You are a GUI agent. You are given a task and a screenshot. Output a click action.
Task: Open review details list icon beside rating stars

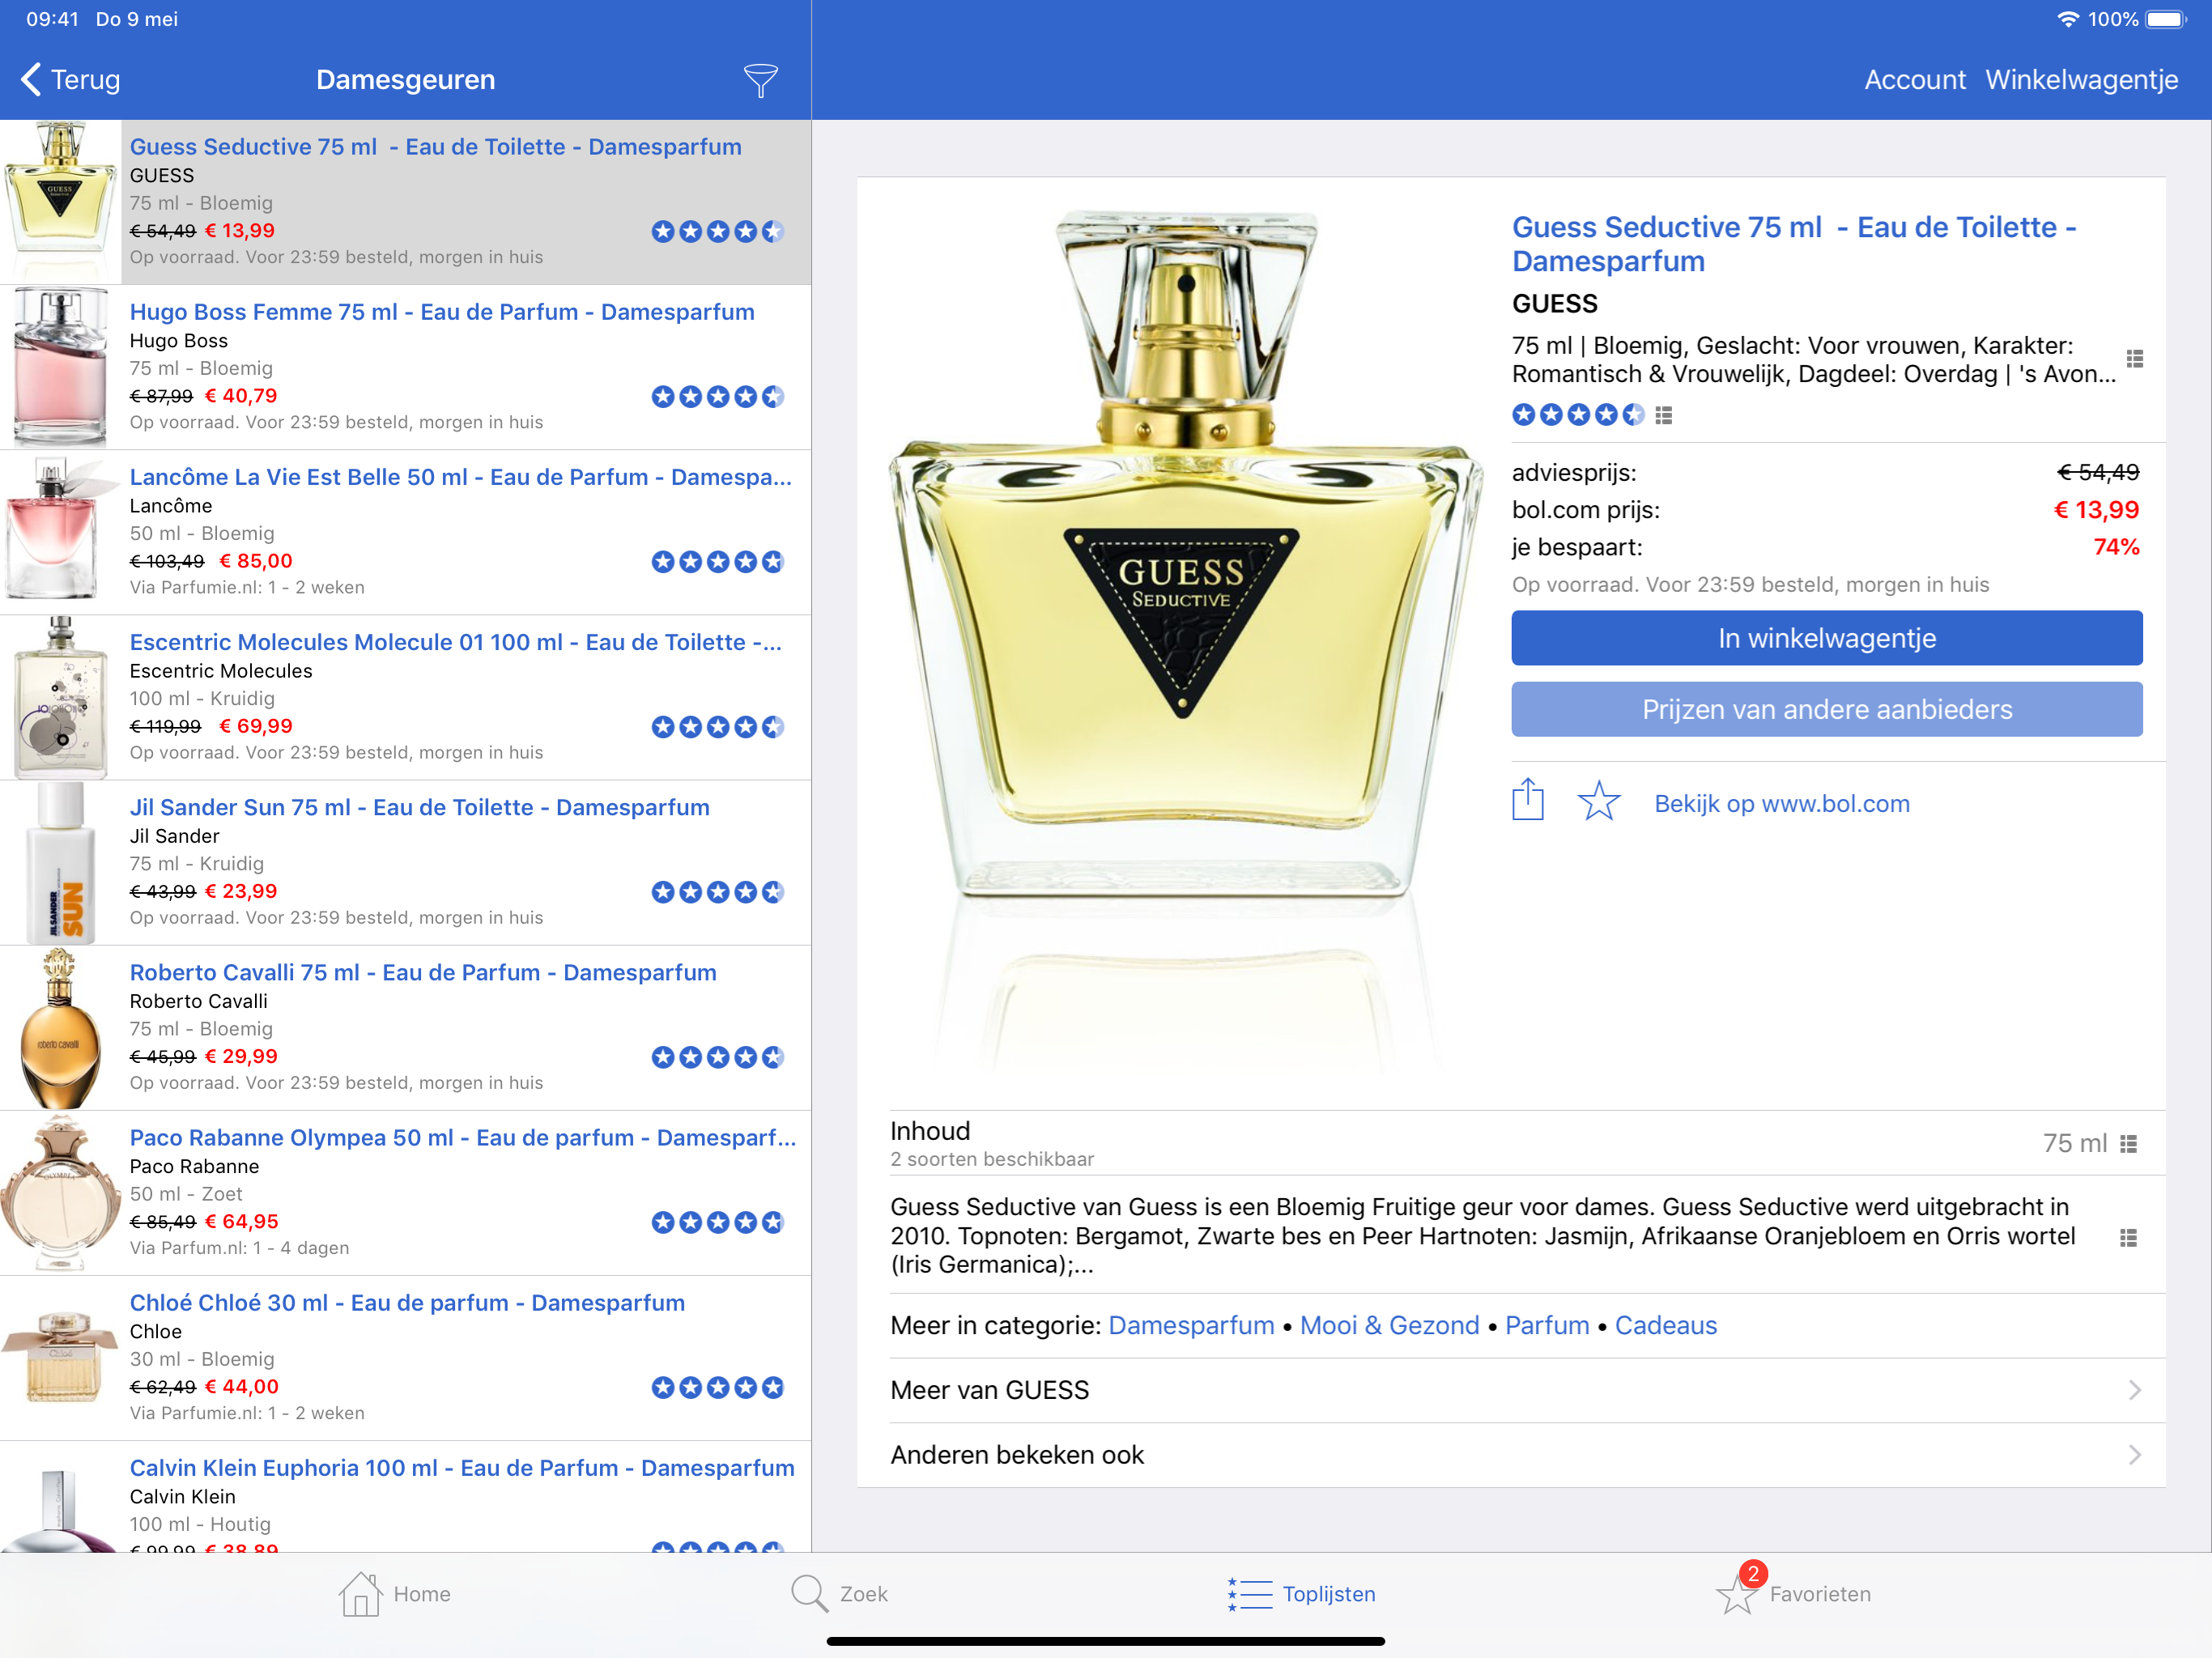pyautogui.click(x=1663, y=415)
